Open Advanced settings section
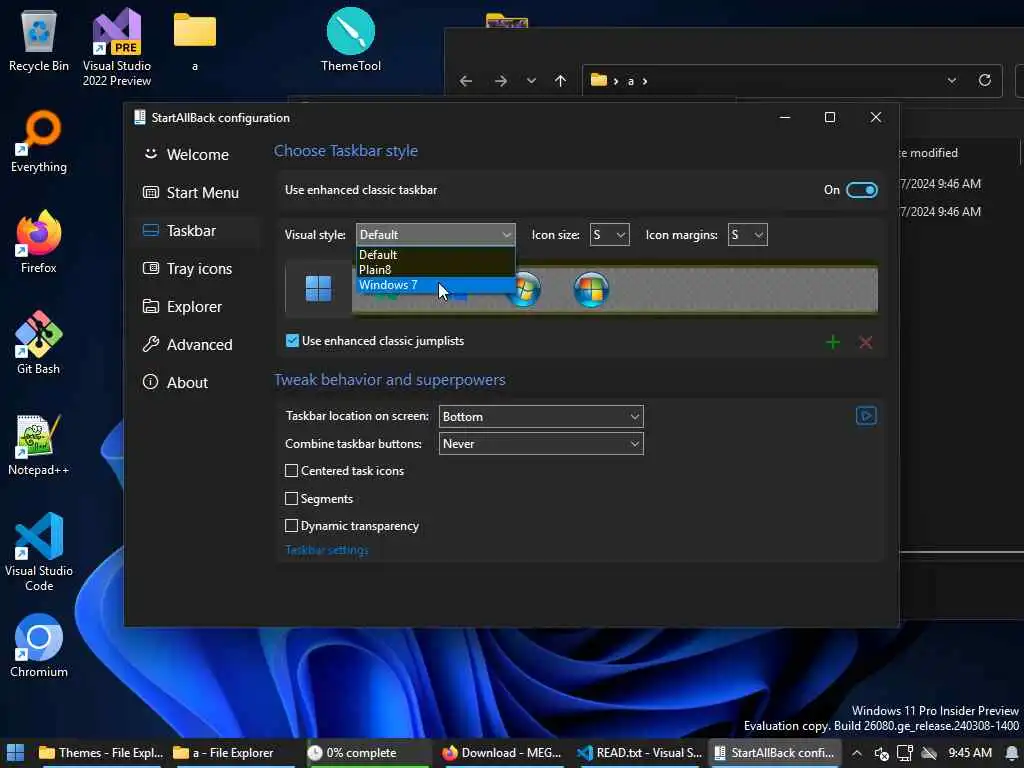Image resolution: width=1024 pixels, height=768 pixels. [197, 344]
